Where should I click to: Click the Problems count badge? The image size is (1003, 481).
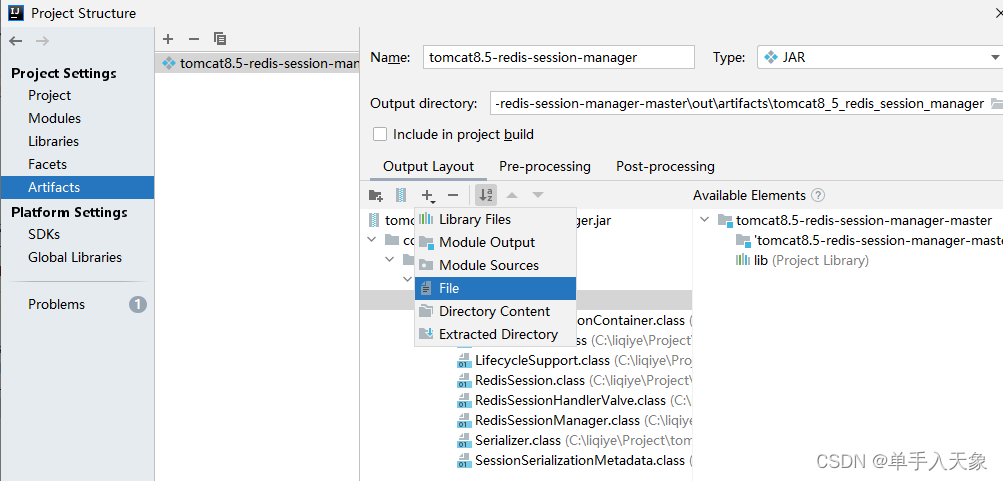click(138, 304)
